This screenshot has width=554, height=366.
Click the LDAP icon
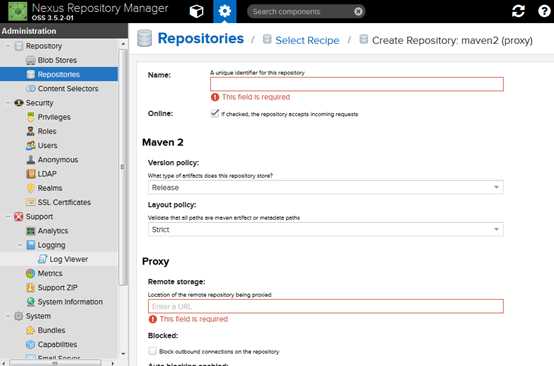pyautogui.click(x=31, y=174)
